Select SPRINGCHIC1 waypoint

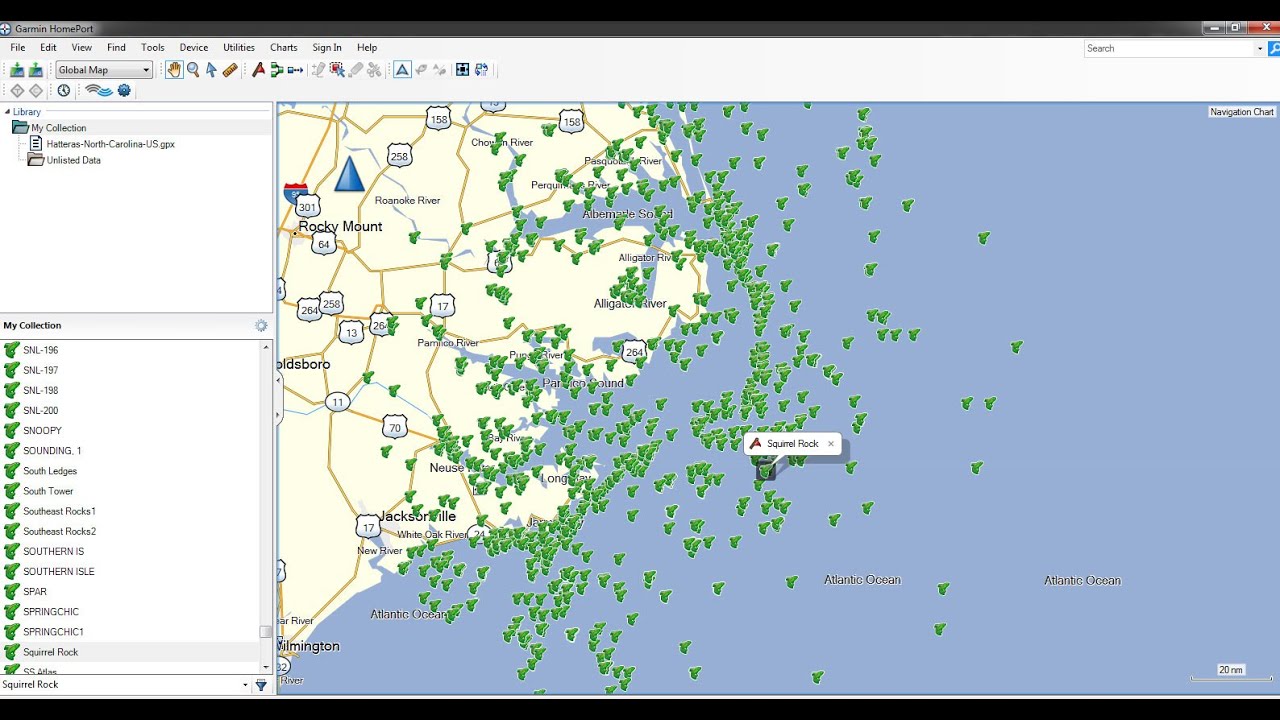130,632
